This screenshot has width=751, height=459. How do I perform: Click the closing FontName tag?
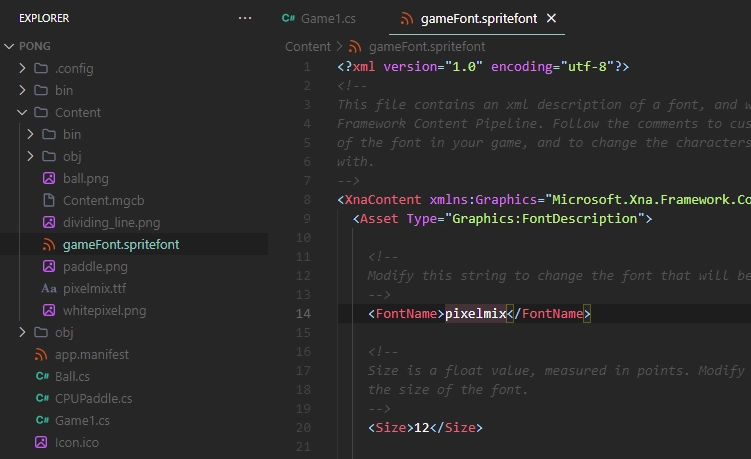pos(549,314)
